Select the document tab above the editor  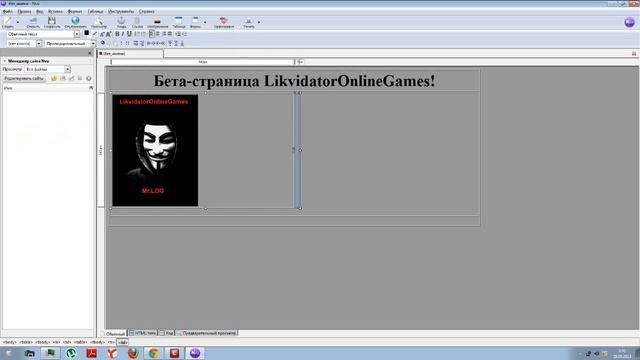pos(130,53)
